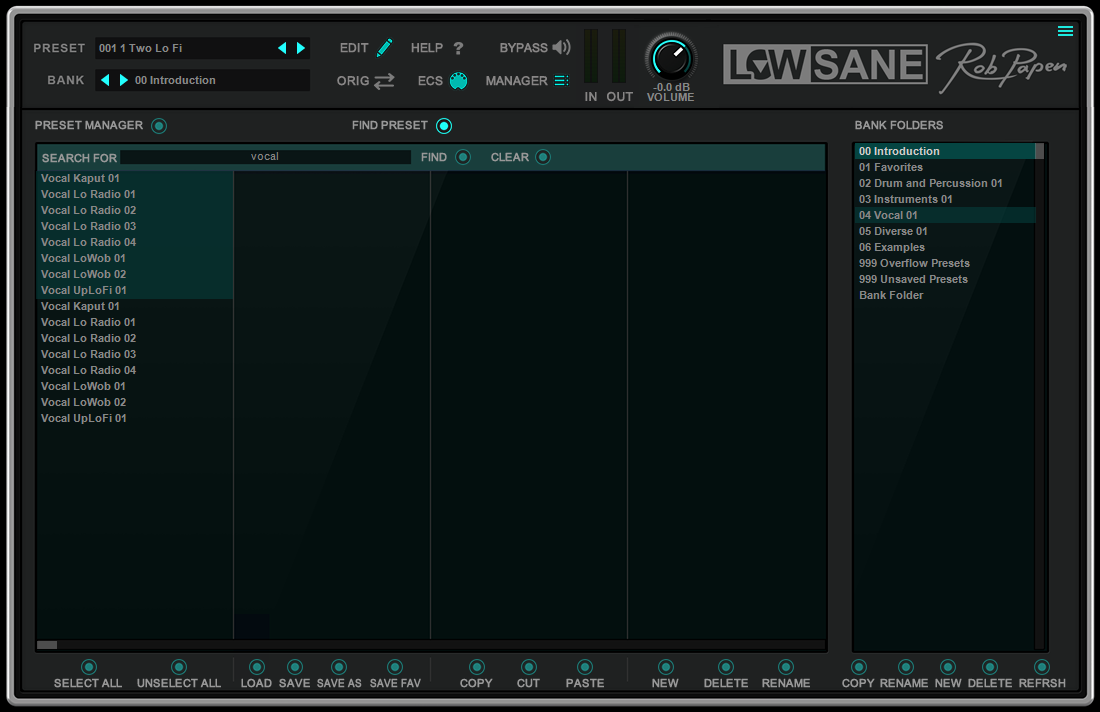This screenshot has height=712, width=1100.
Task: Click the LowSane logo
Action: click(x=825, y=65)
